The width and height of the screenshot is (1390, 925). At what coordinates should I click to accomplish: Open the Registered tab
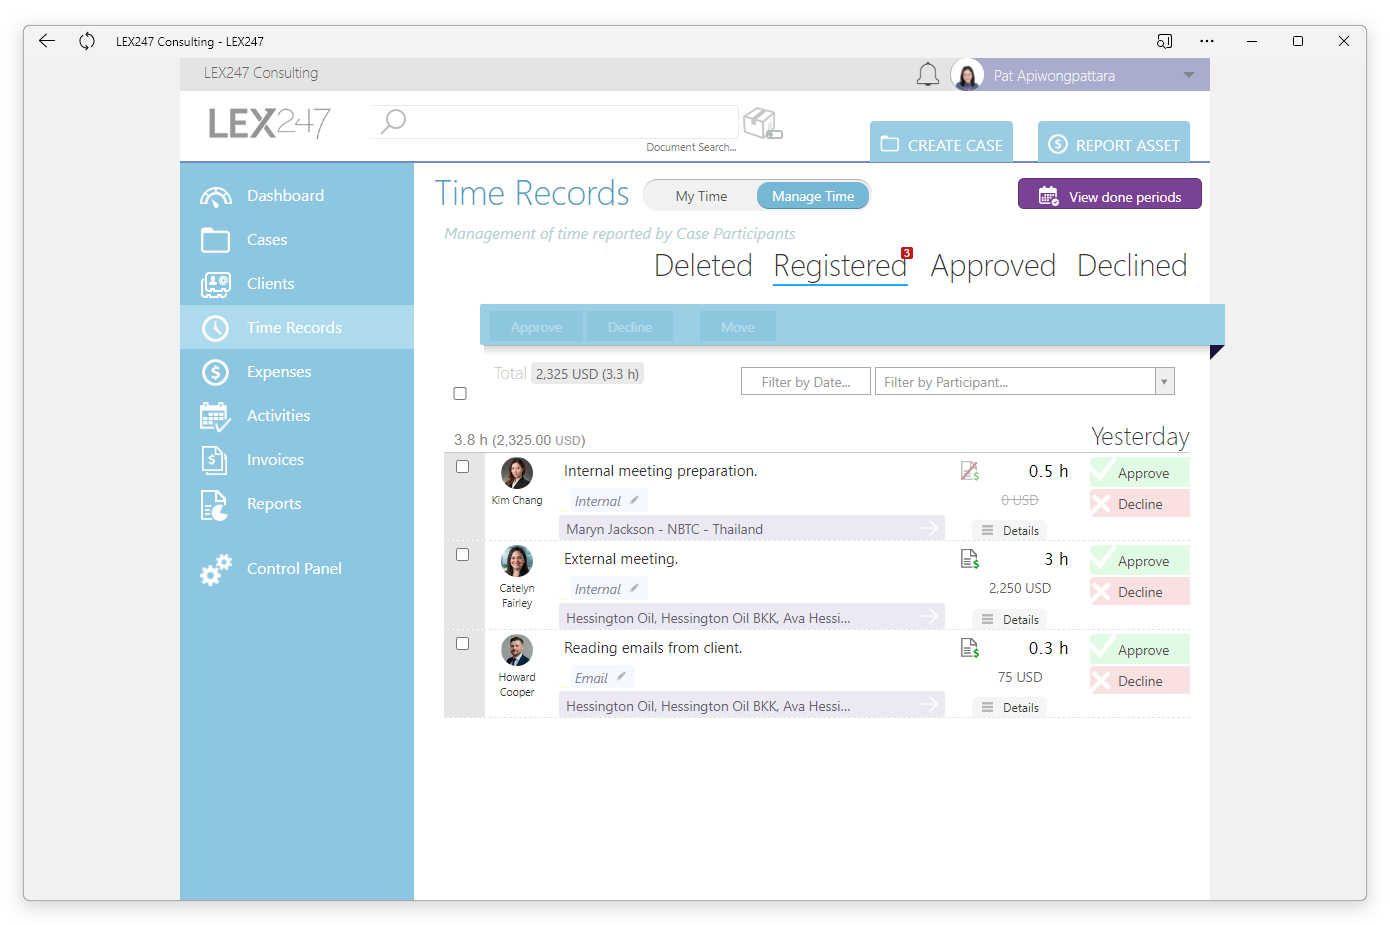840,266
